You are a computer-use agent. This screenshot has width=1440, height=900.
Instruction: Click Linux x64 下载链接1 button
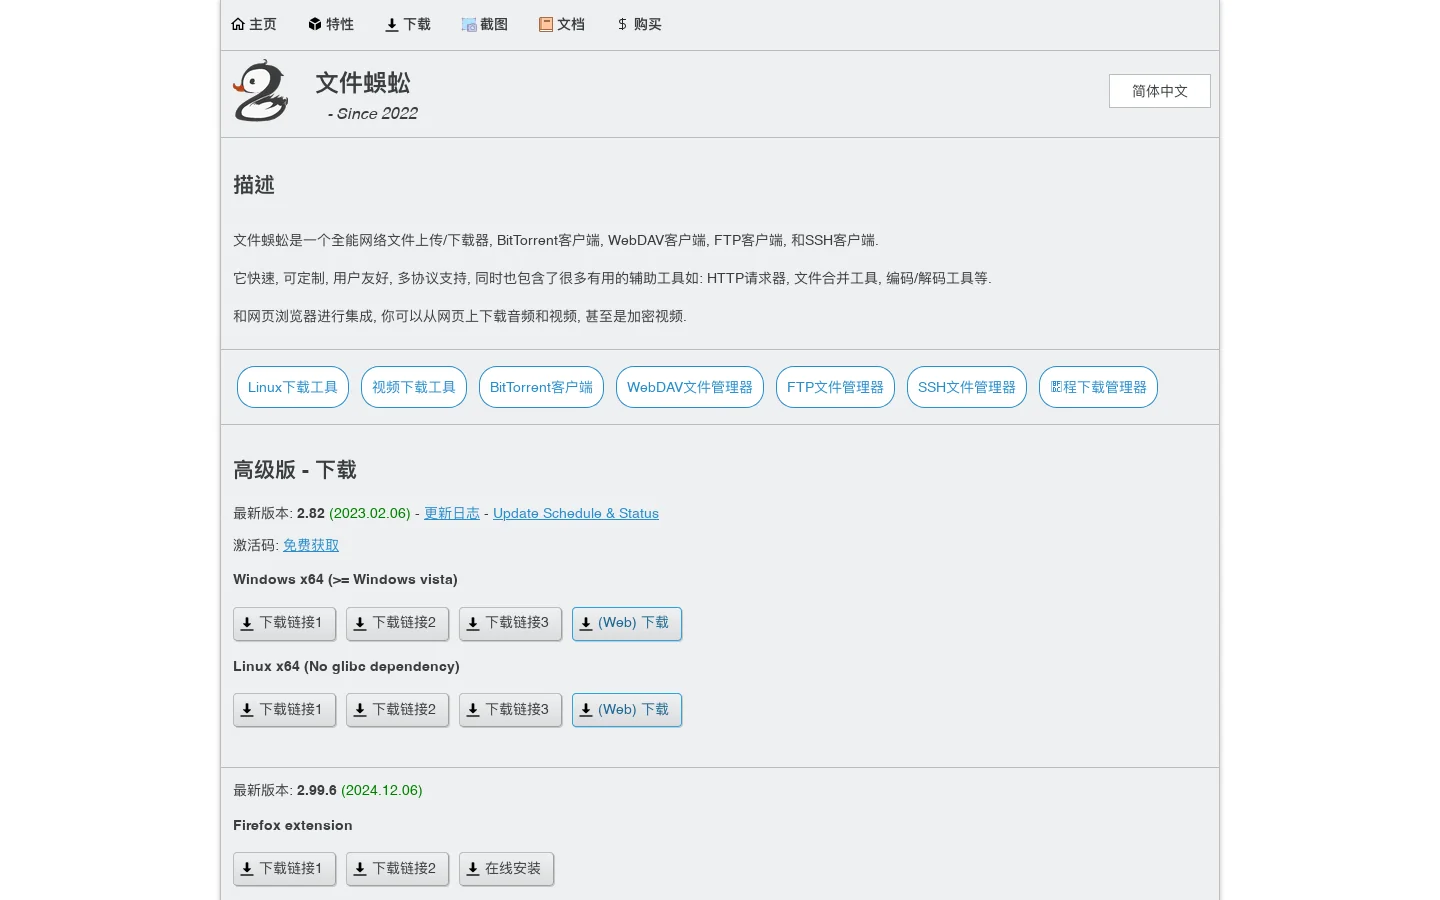coord(284,710)
